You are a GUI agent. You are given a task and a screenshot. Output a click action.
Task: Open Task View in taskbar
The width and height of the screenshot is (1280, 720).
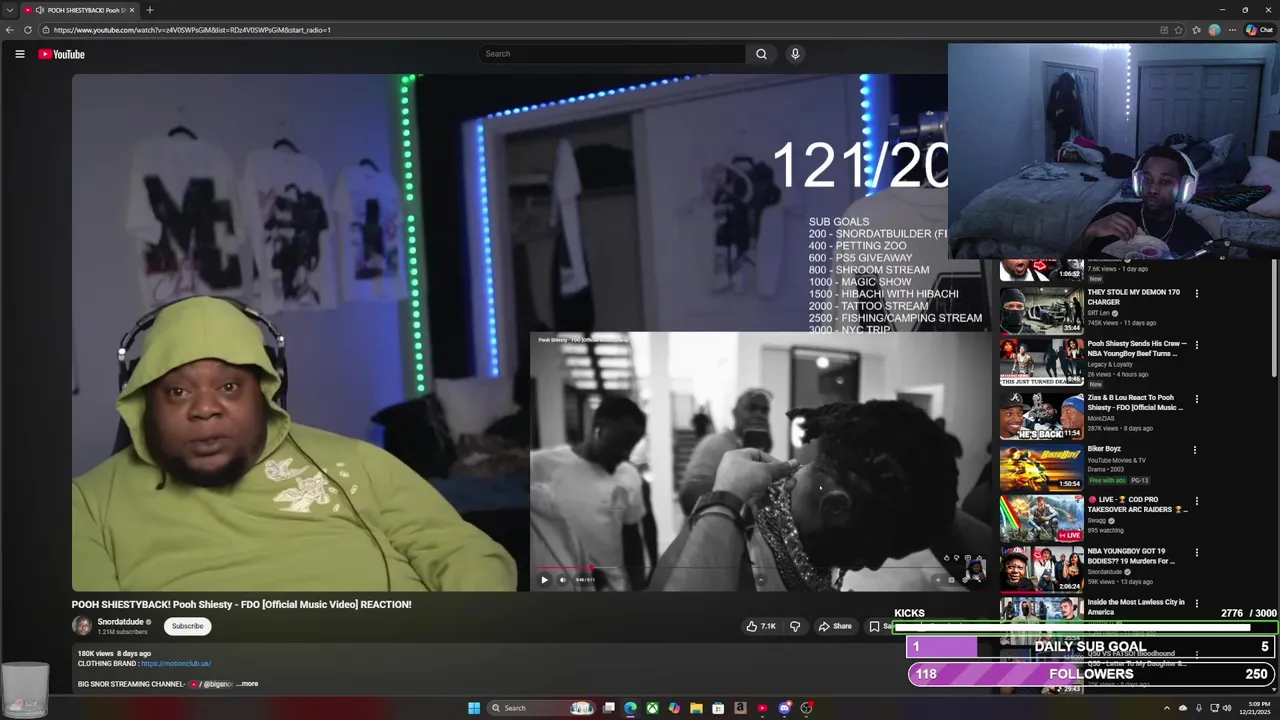pos(608,708)
